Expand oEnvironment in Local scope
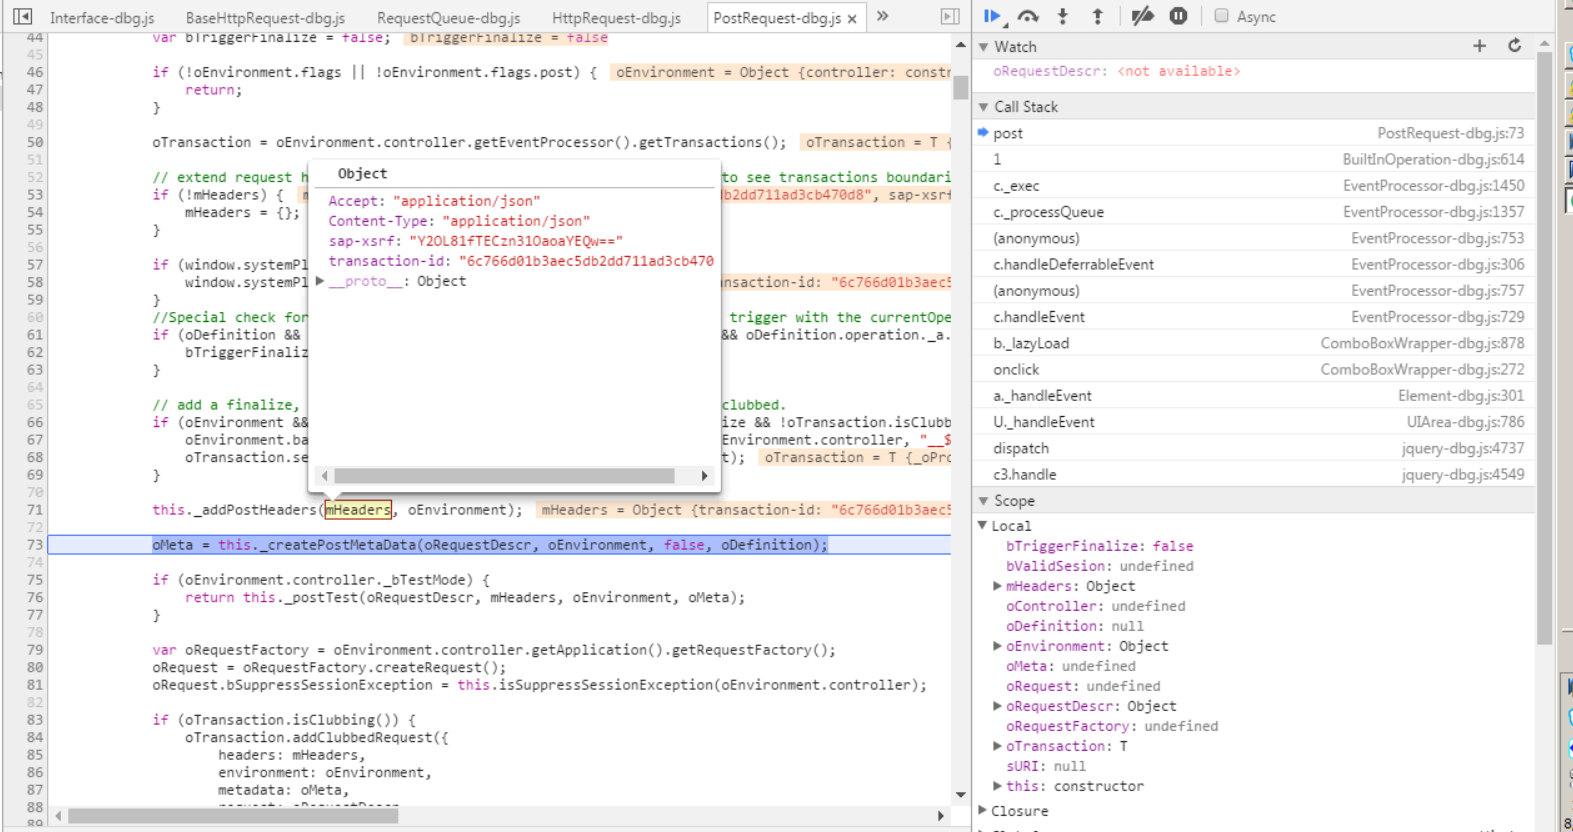1573x832 pixels. click(997, 646)
